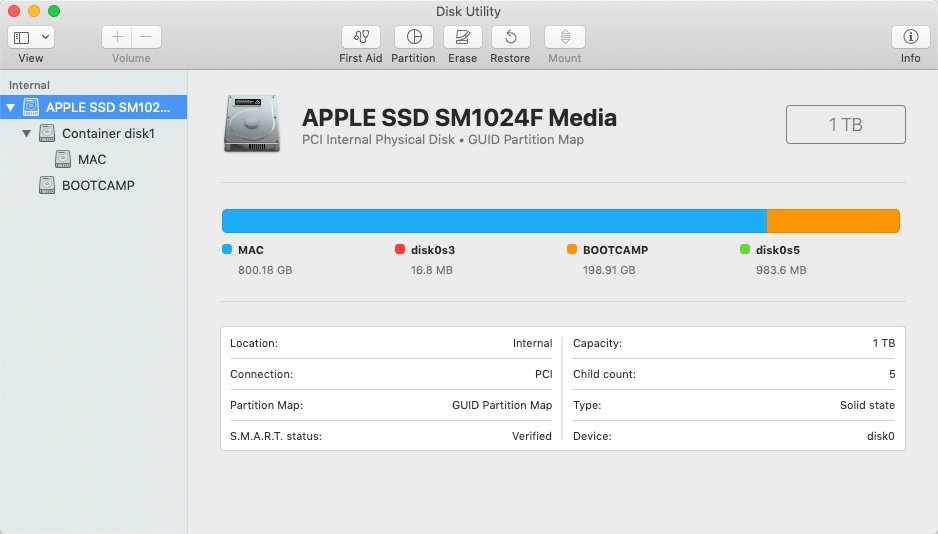The image size is (938, 534).
Task: Run First Aid on the disk
Action: [x=360, y=38]
